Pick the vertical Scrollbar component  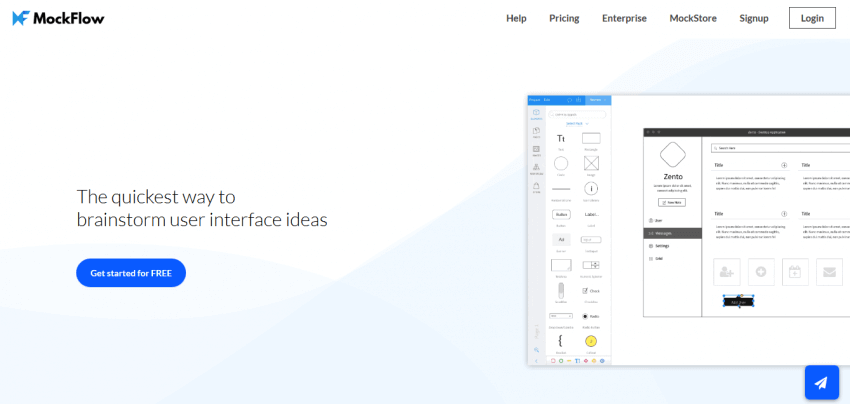click(x=561, y=293)
